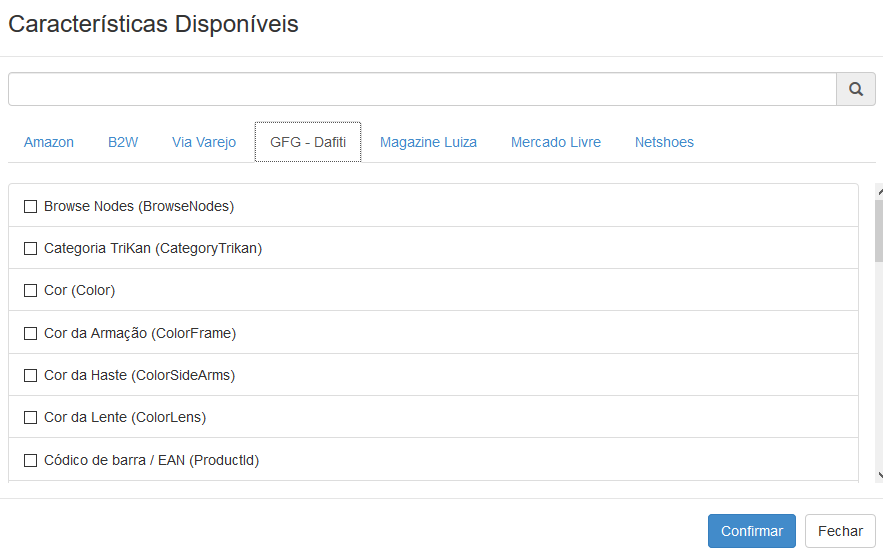Click the Fechar button
Screen dimensions: 883x550
tap(840, 531)
